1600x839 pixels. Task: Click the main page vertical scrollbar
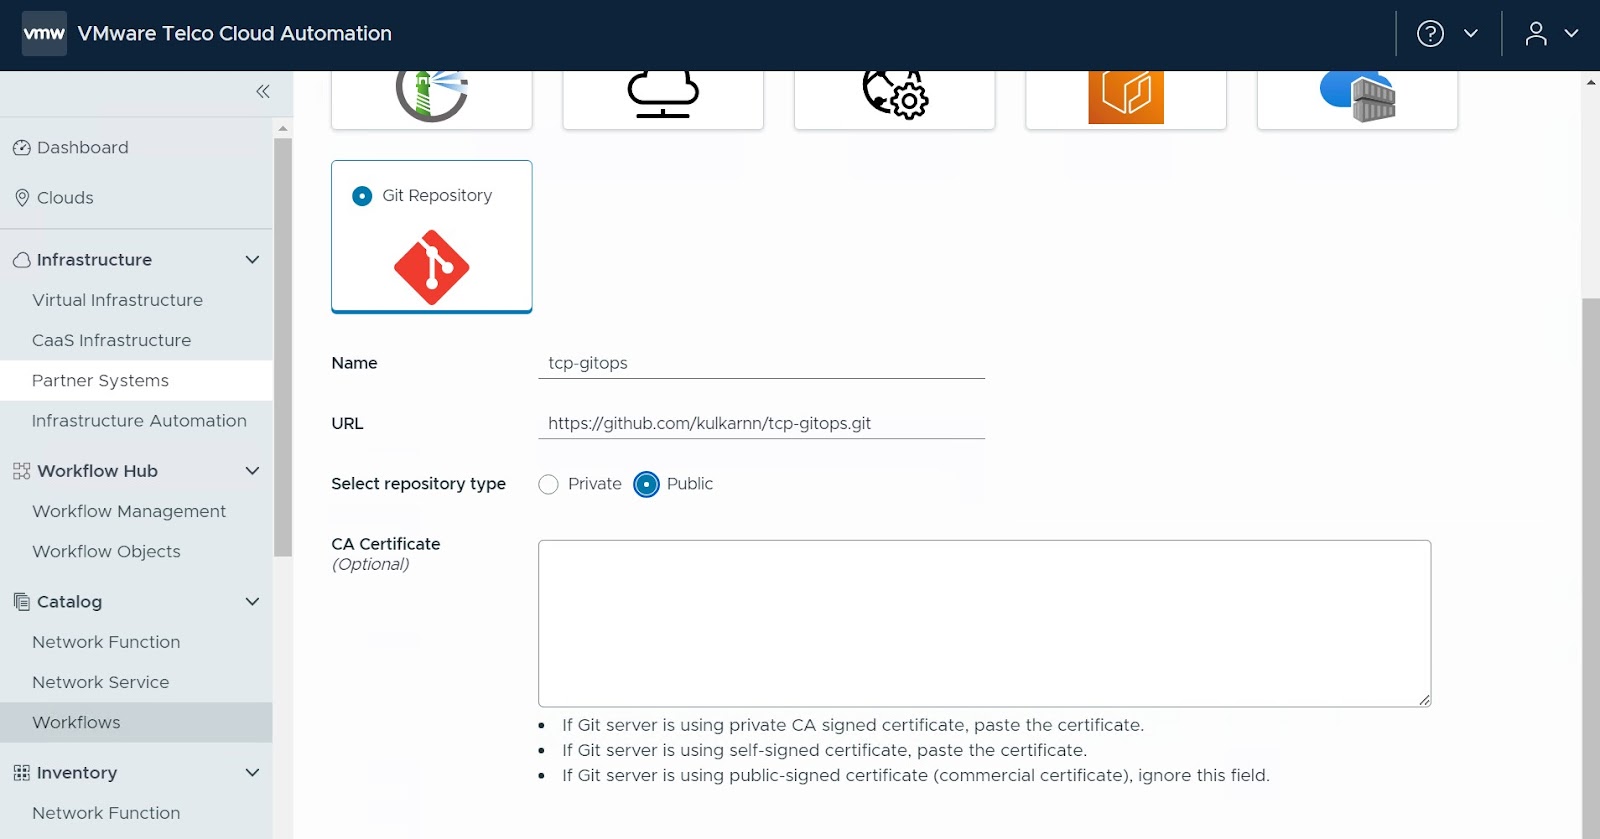click(1591, 568)
